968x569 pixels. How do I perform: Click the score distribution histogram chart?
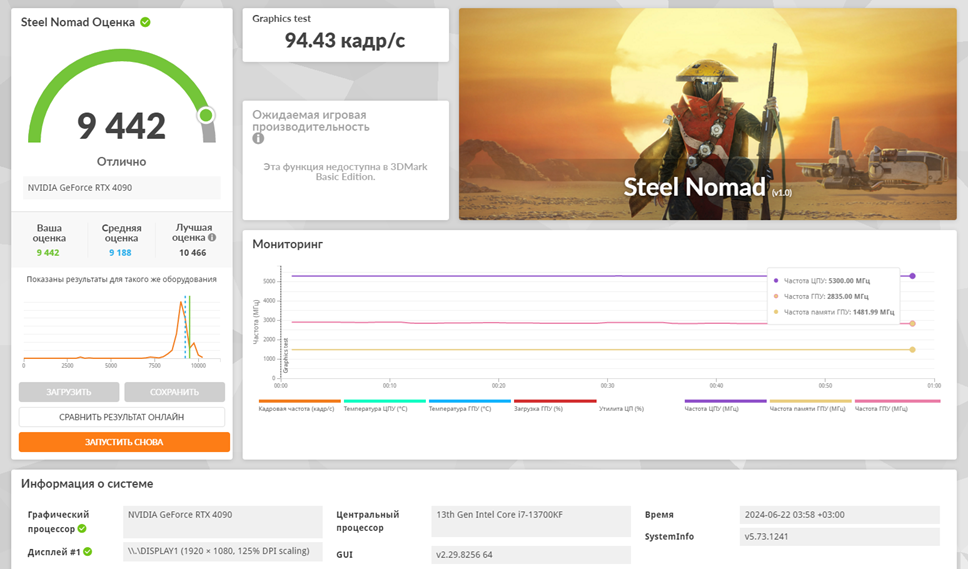click(122, 330)
